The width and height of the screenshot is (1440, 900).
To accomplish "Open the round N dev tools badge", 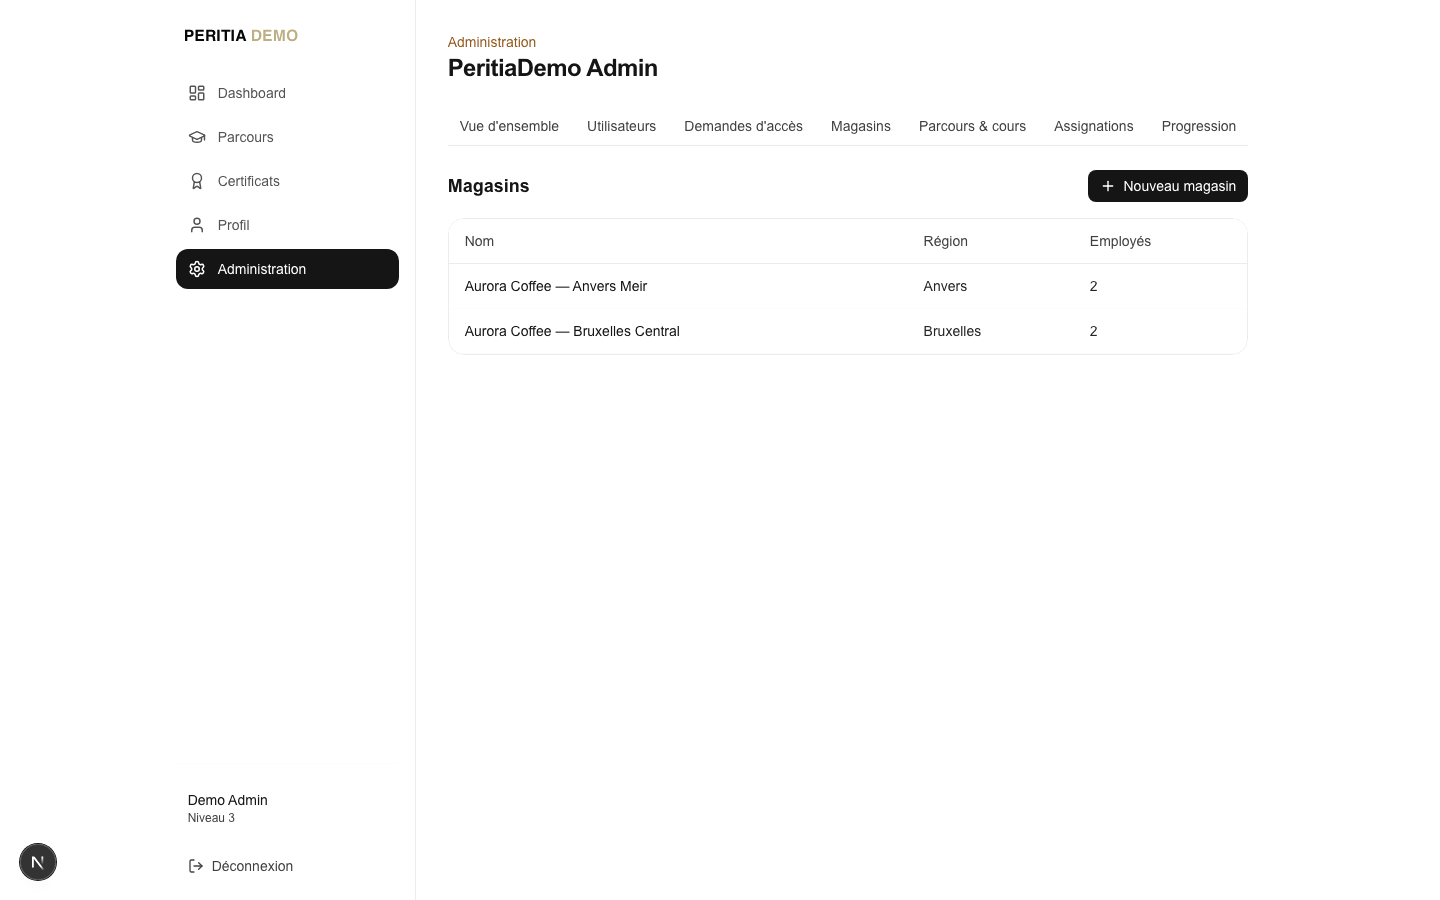I will coord(38,862).
